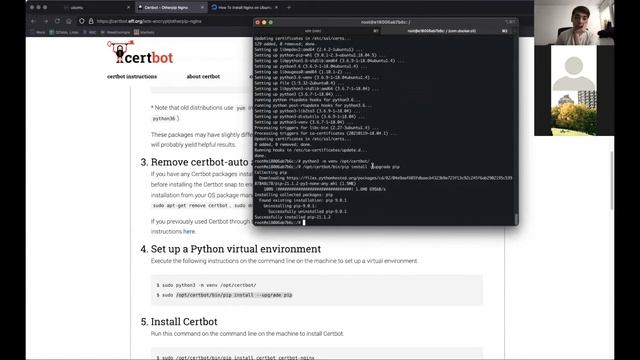Close the How To Install Nginx tab
This screenshot has width=640, height=360.
tap(276, 7)
